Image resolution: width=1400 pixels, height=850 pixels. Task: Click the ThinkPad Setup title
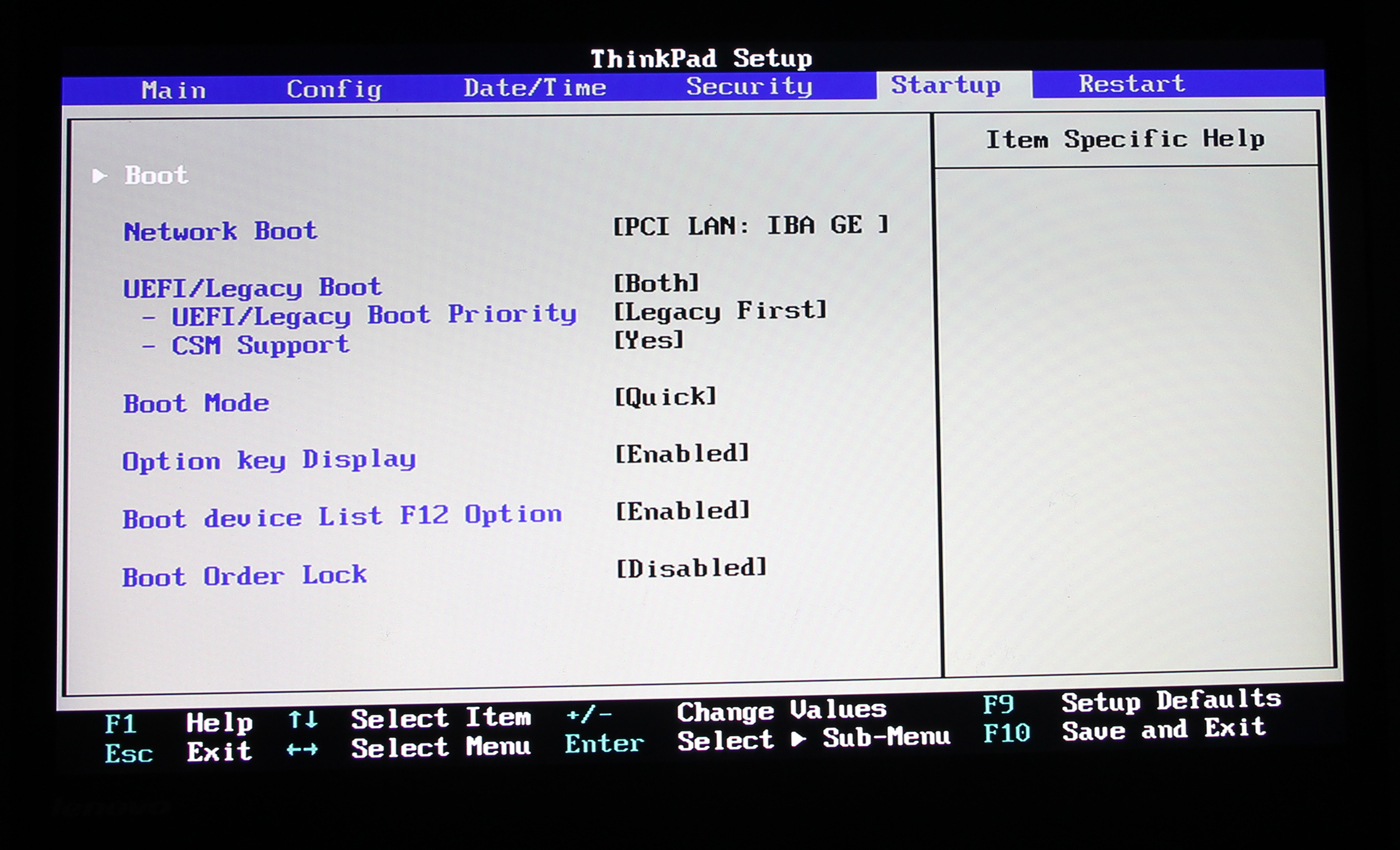point(701,58)
